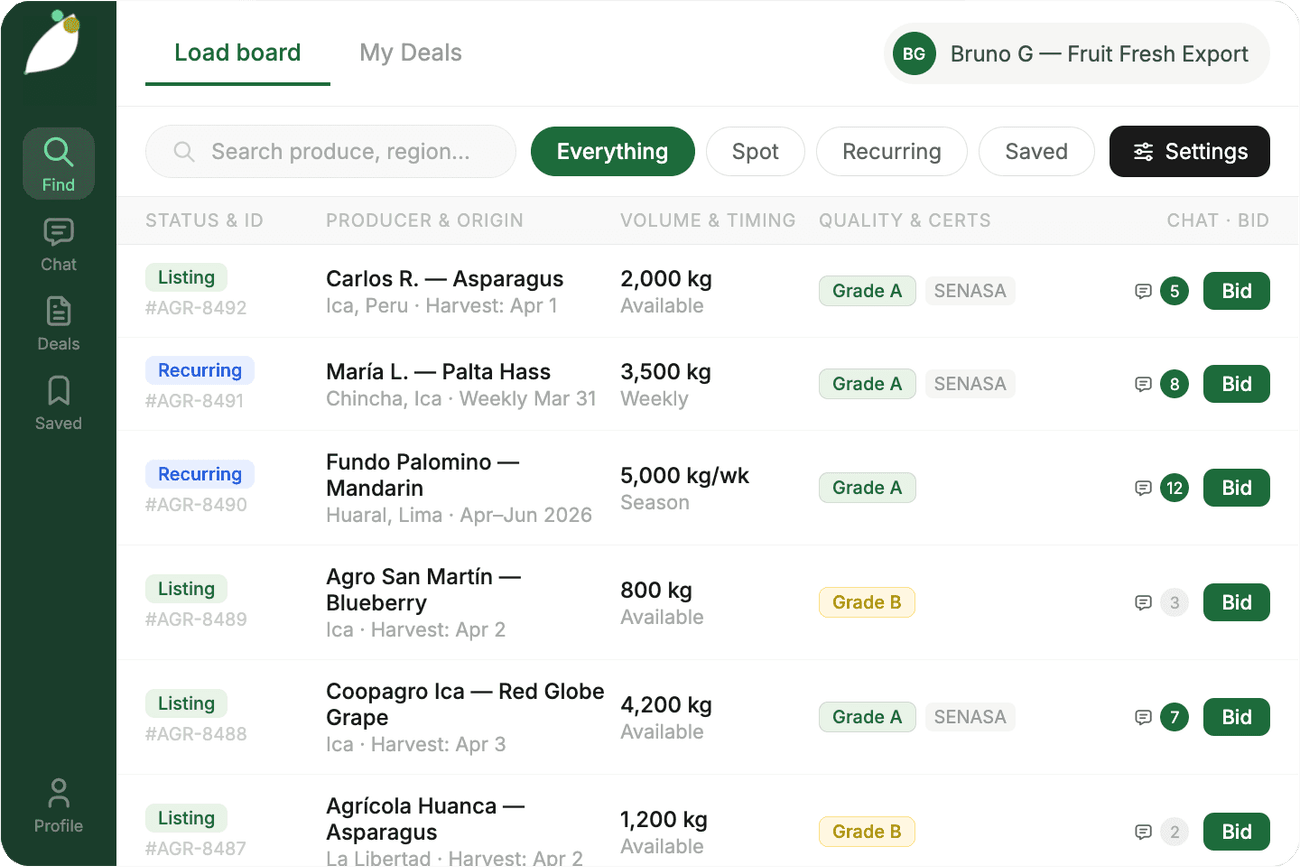Click listing ID #AGR-8489
1300x867 pixels.
click(x=196, y=619)
